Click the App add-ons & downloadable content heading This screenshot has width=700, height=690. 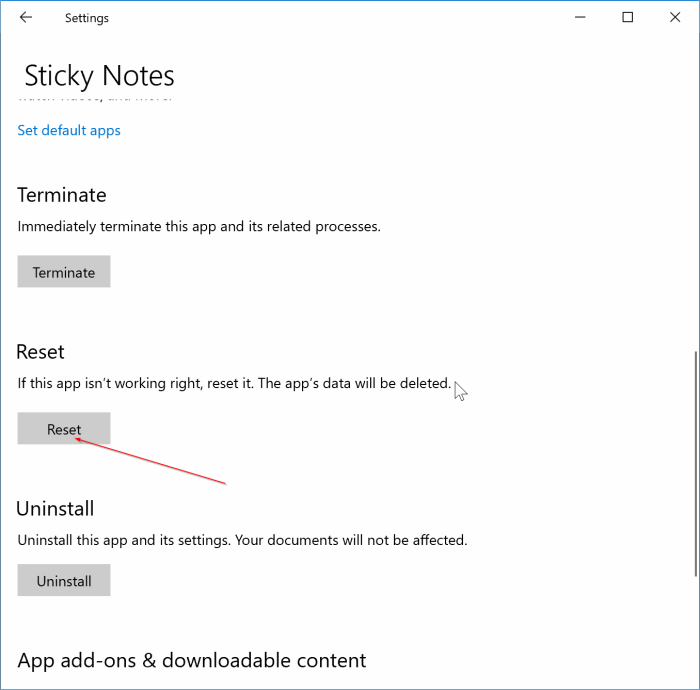tap(192, 661)
